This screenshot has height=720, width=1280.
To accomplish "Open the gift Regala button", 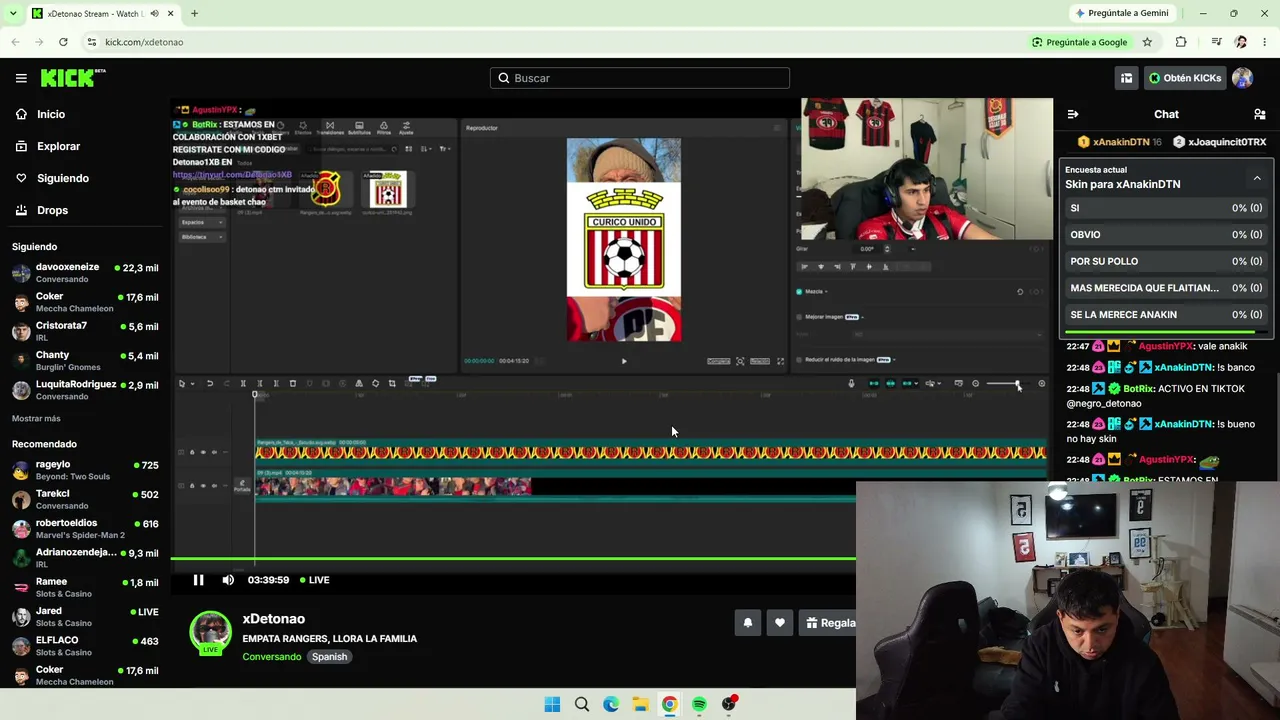I will click(830, 623).
